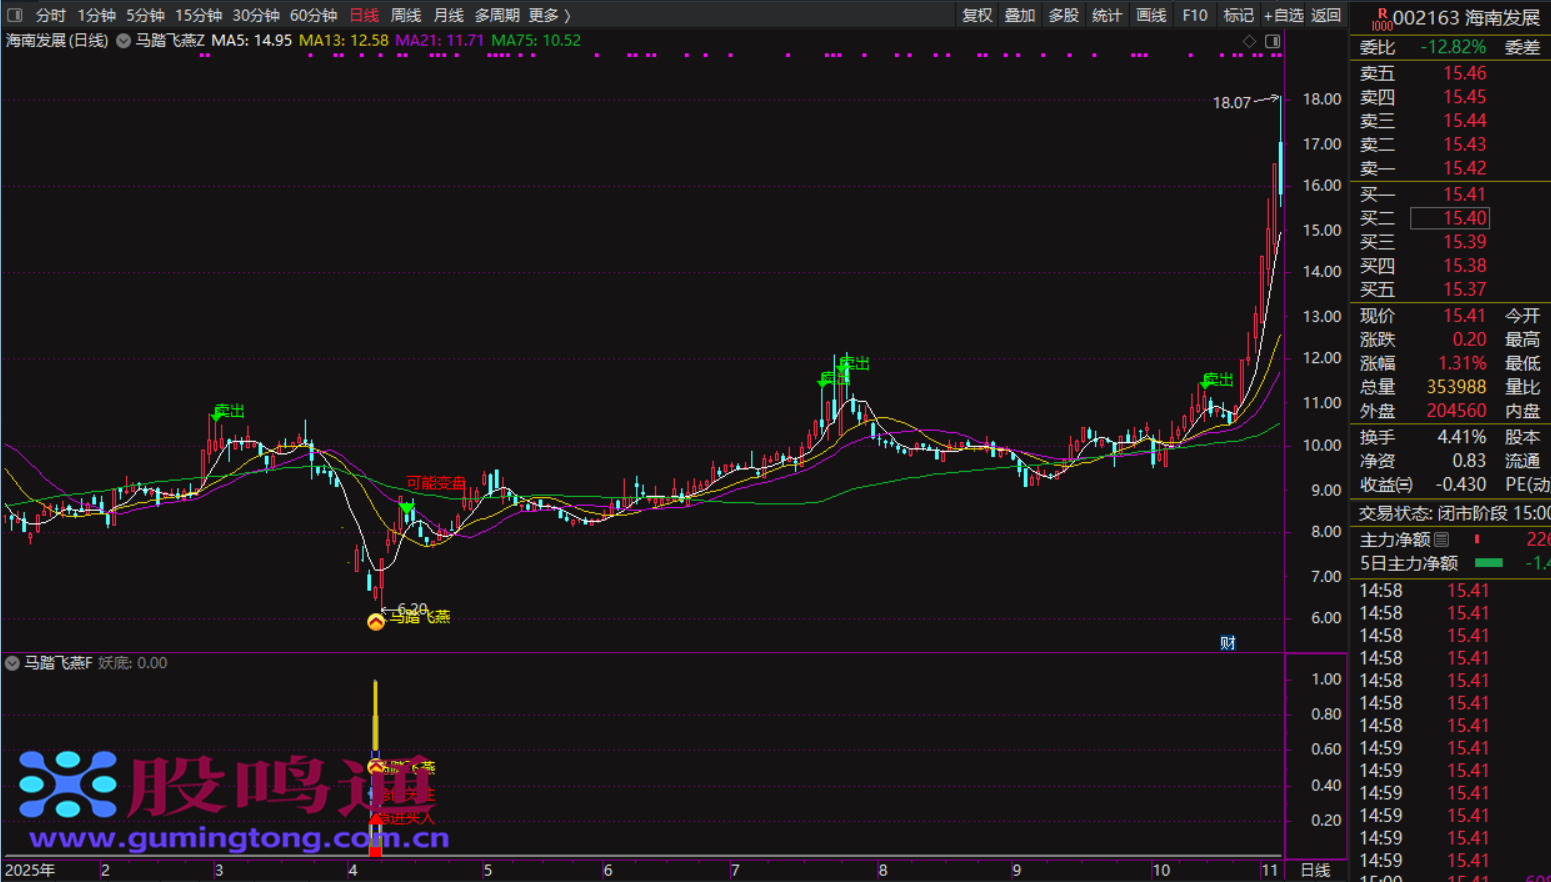The height and width of the screenshot is (882, 1551).
Task: Add stock via the +自选 button
Action: 1283,15
